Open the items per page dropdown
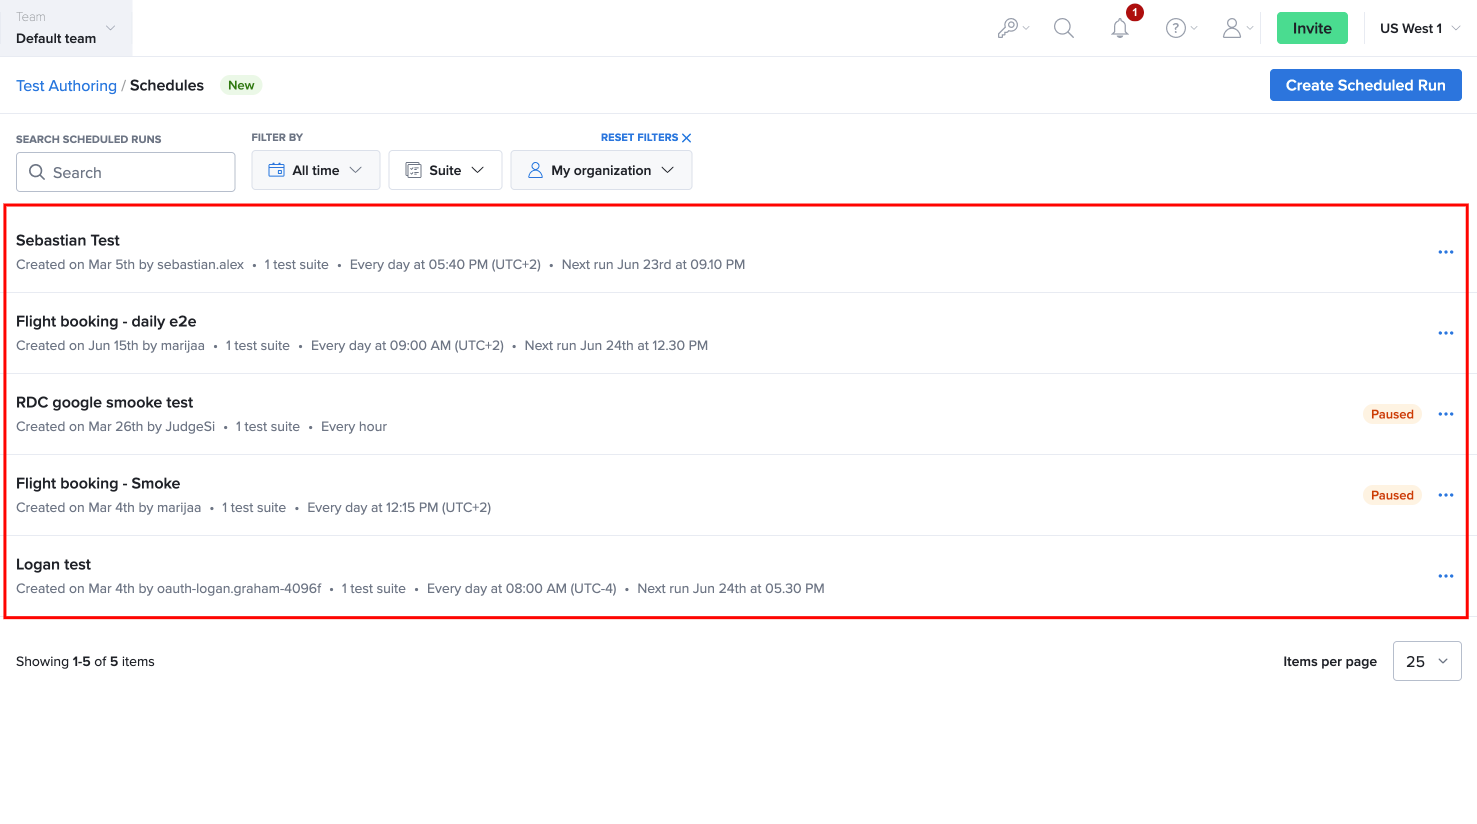This screenshot has height=824, width=1477. click(1427, 661)
